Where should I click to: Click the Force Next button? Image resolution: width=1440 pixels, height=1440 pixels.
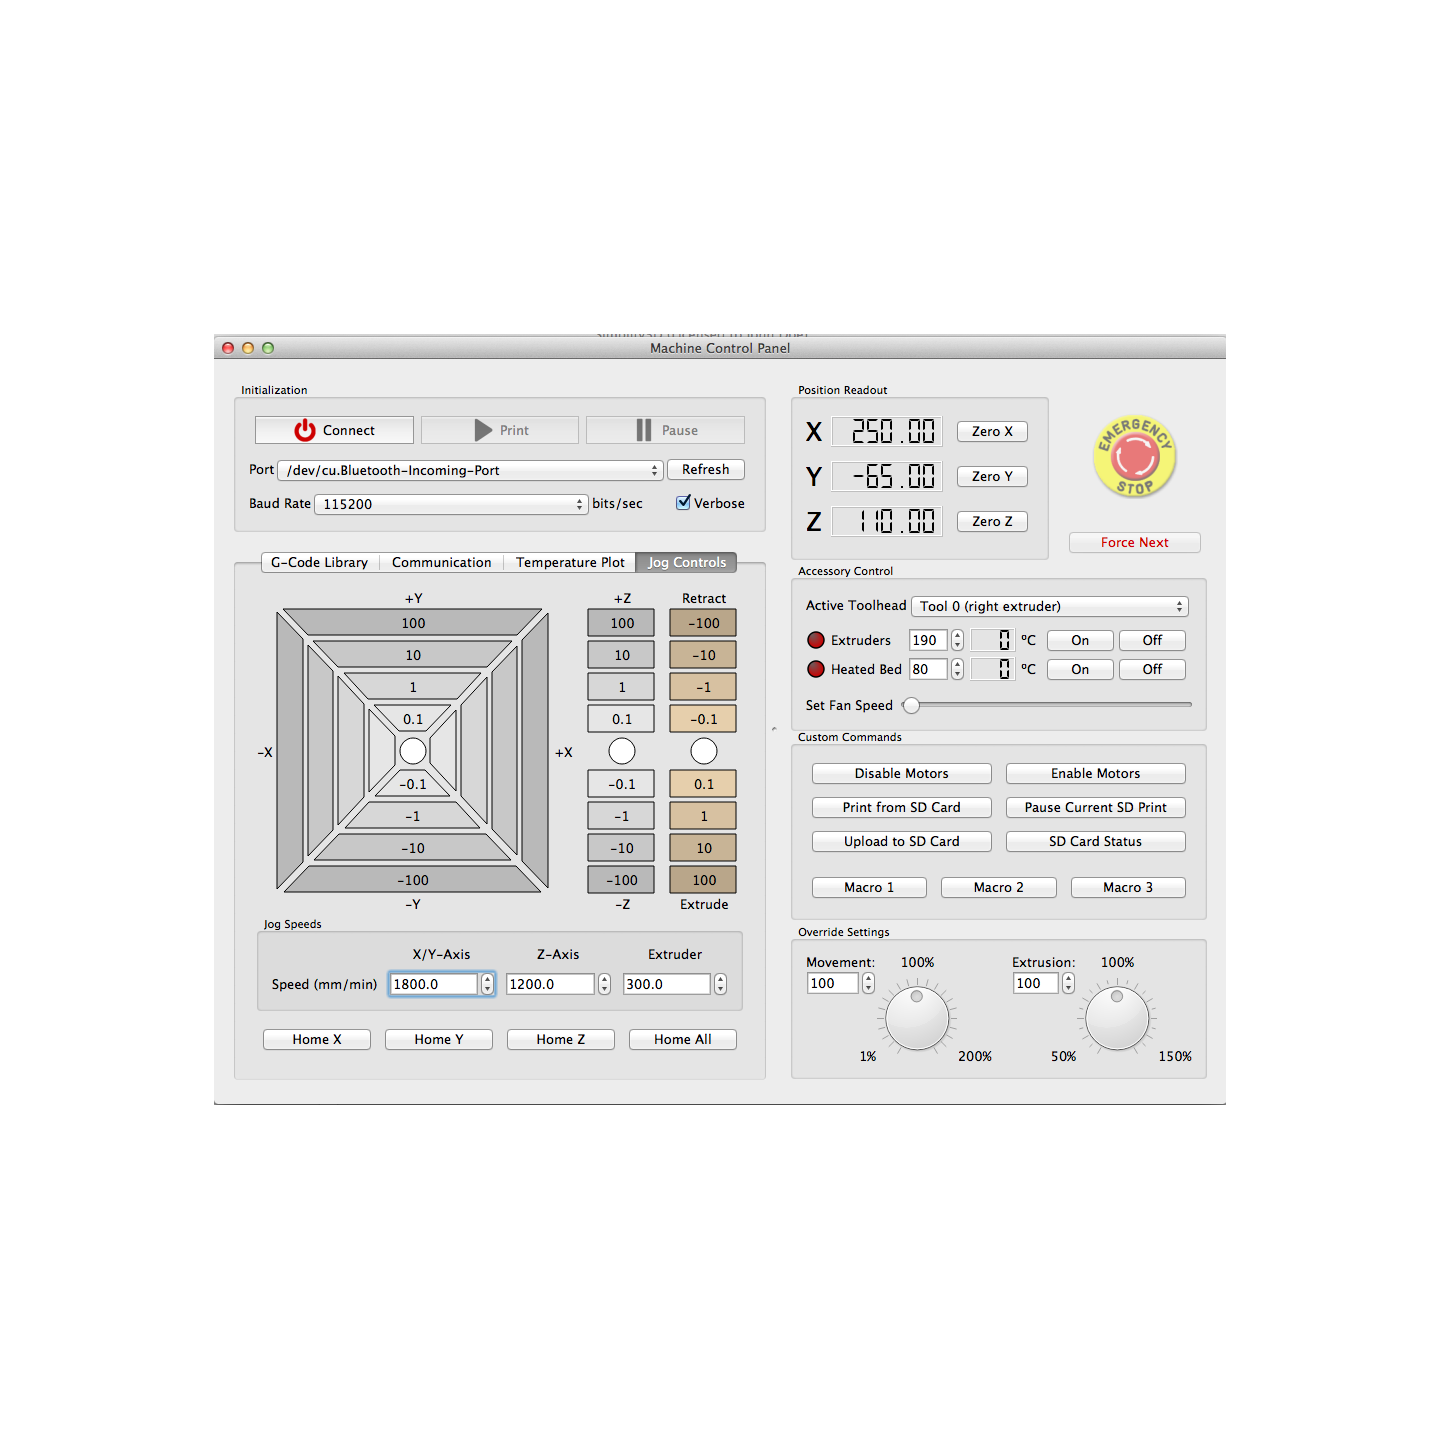[1134, 542]
